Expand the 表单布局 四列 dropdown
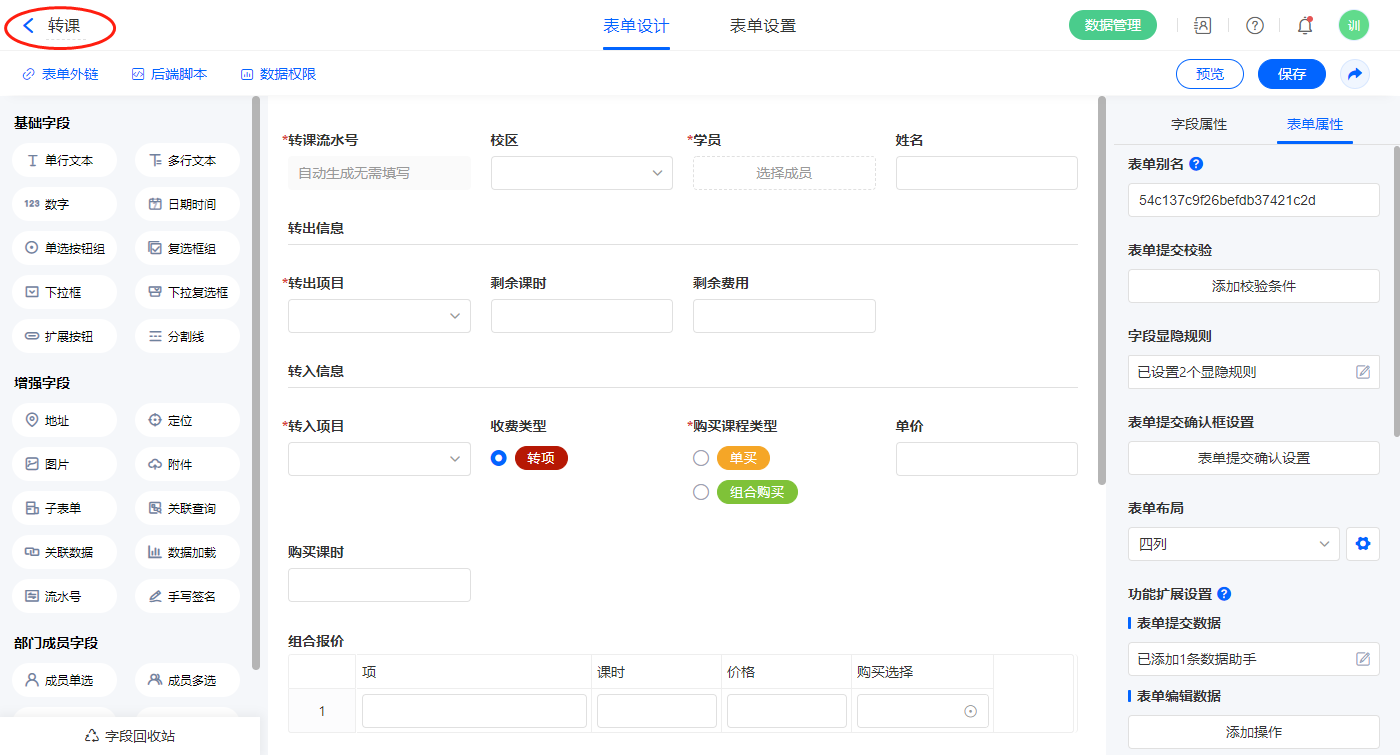This screenshot has height=755, width=1400. [1233, 544]
